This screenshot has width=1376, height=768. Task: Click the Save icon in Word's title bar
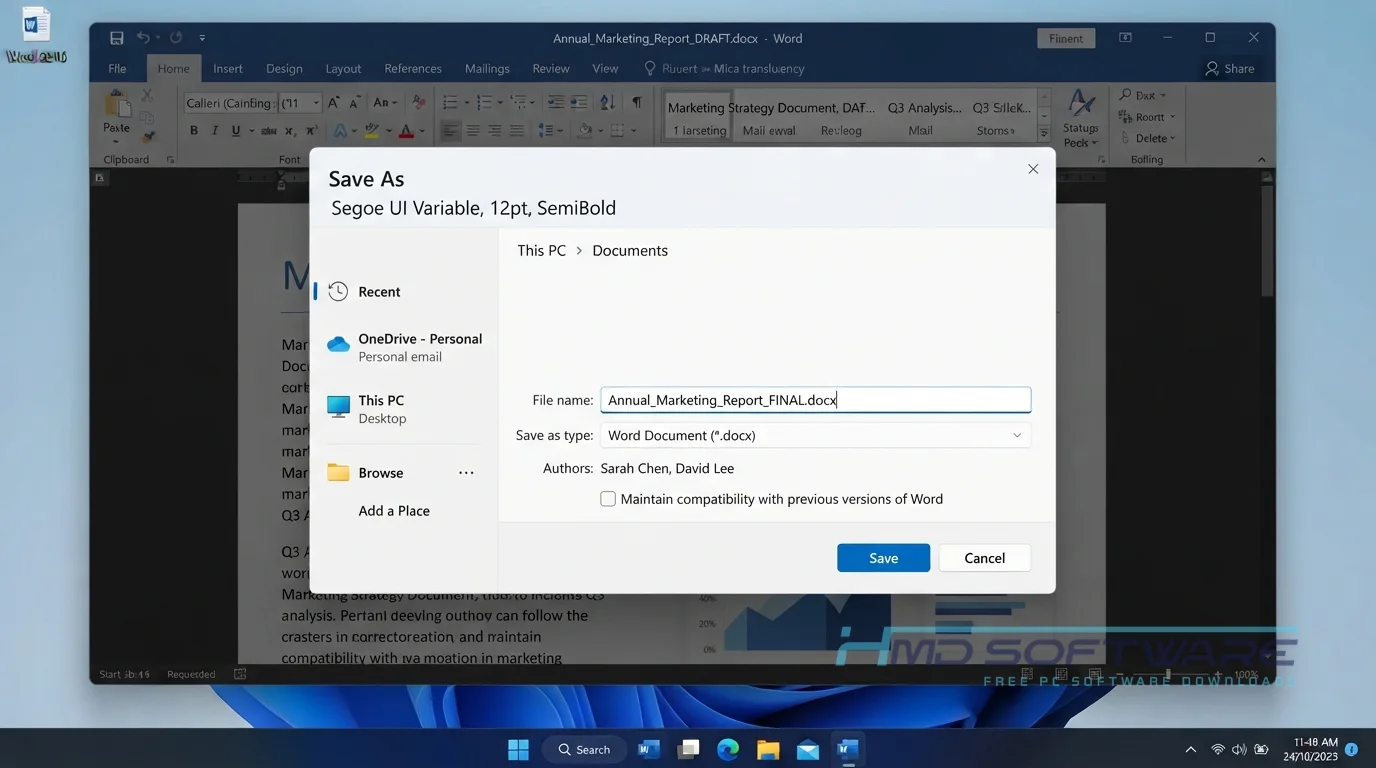(117, 38)
